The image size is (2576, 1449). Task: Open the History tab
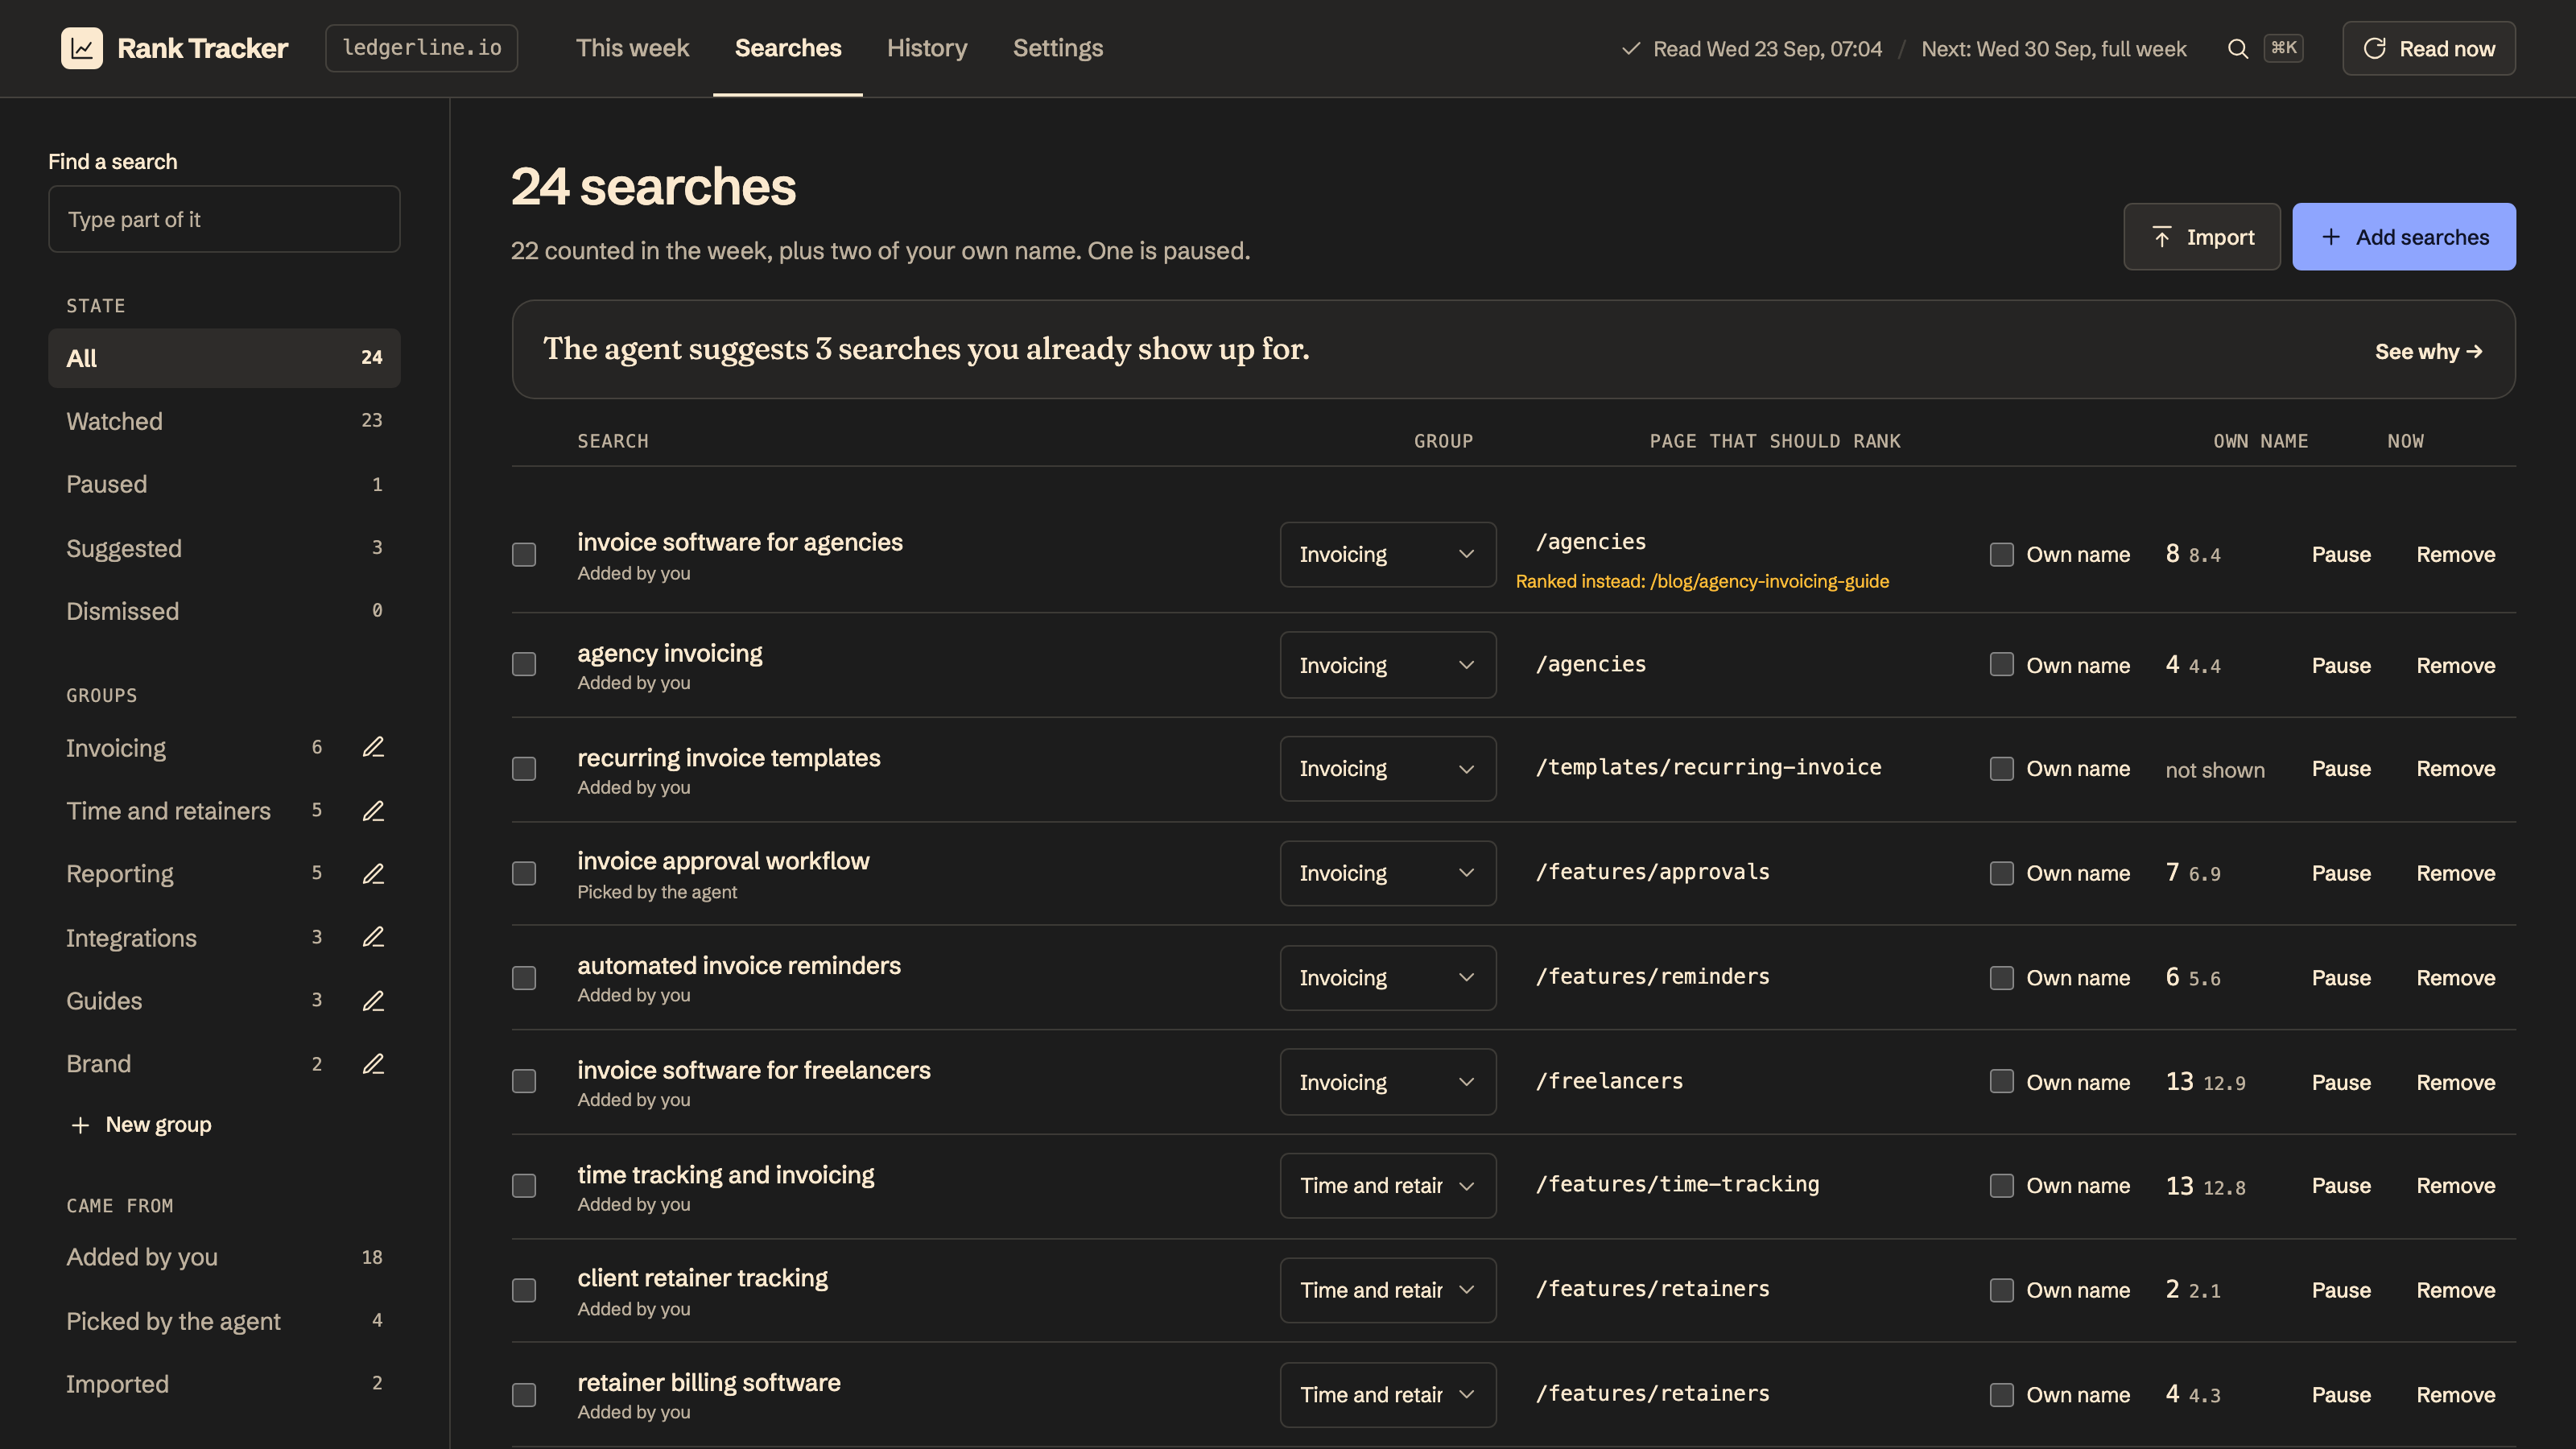[927, 48]
